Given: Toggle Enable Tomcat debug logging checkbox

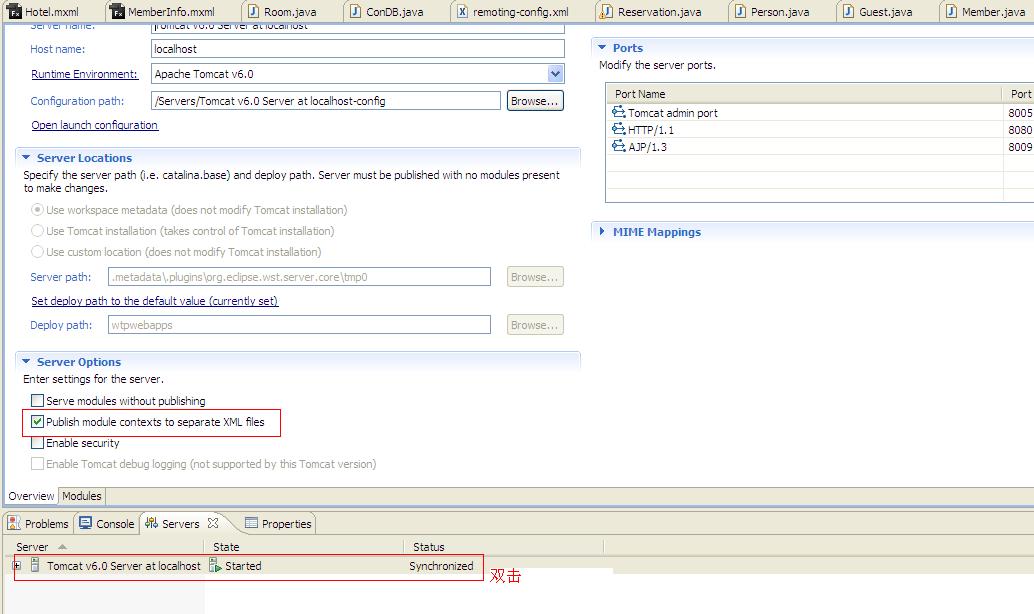Looking at the screenshot, I should [38, 464].
